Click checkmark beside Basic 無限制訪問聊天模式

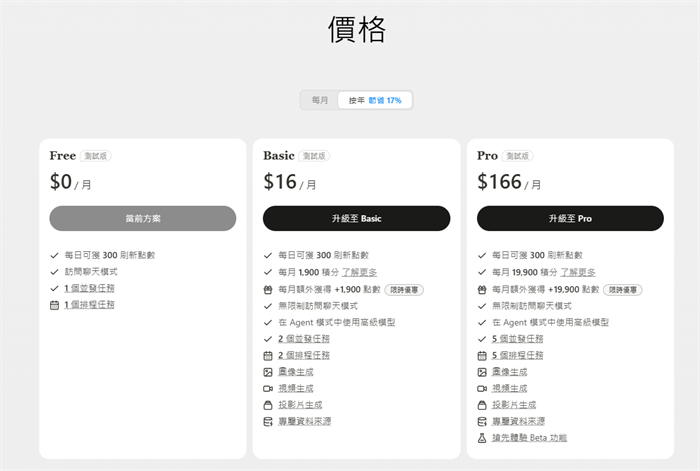[x=268, y=306]
